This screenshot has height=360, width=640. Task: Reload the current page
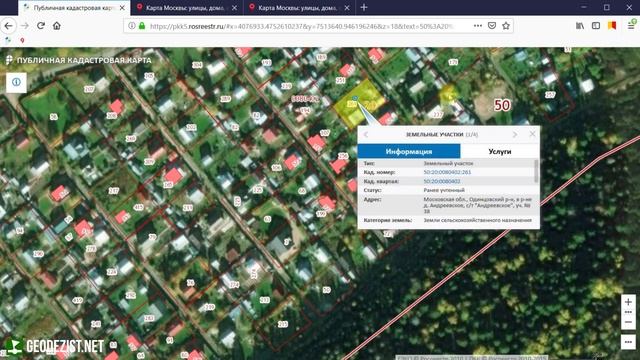(x=41, y=26)
